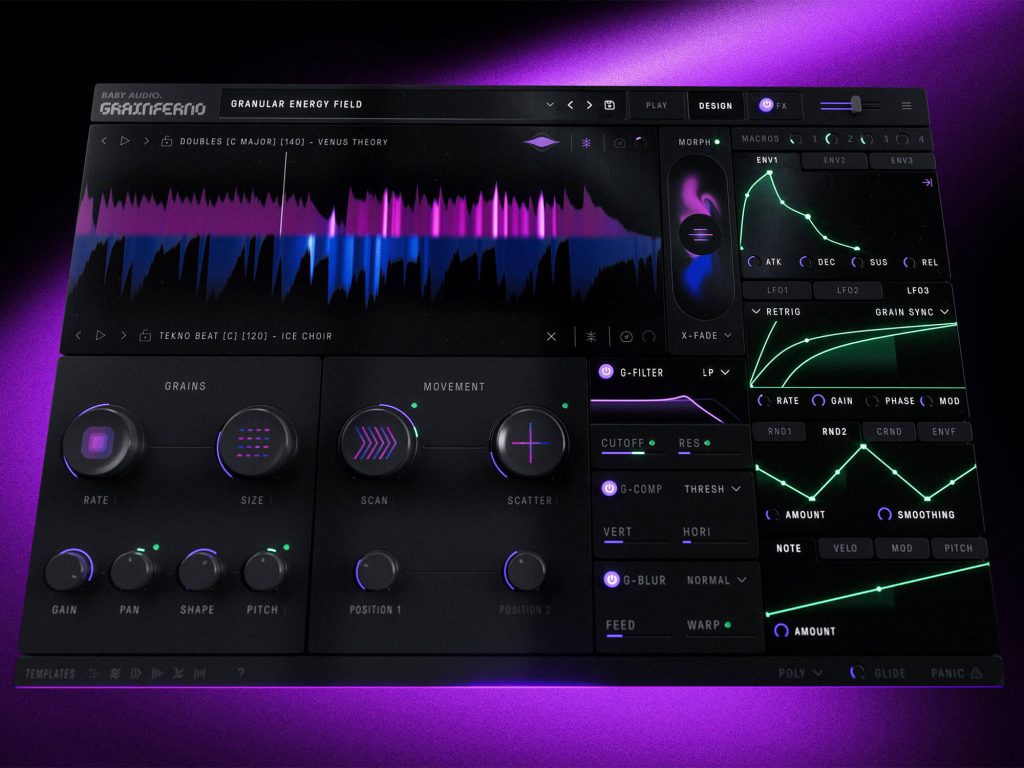Click the Scatter crosshair knob
The width and height of the screenshot is (1024, 768).
tap(530, 443)
